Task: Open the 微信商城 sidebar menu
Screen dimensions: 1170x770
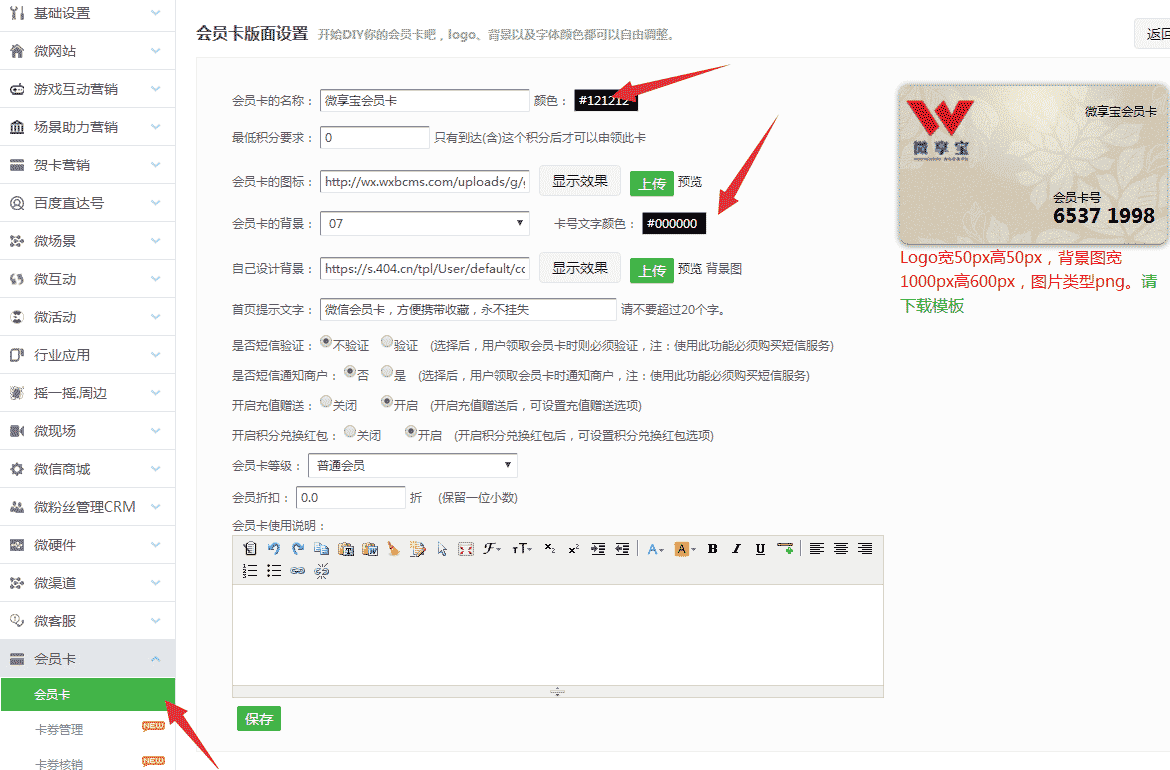Action: pos(88,468)
